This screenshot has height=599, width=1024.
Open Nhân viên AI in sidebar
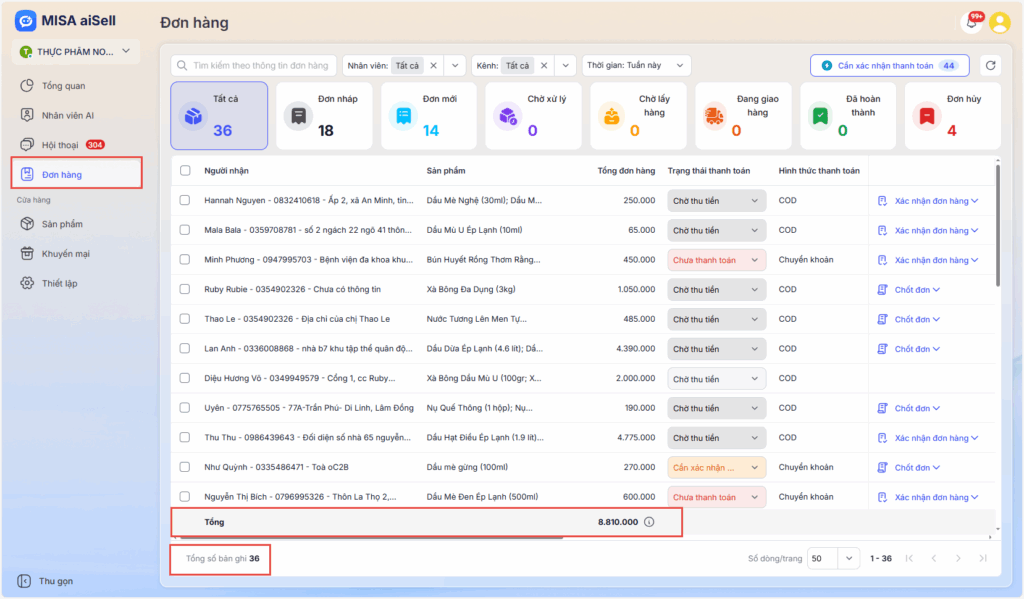pos(67,115)
